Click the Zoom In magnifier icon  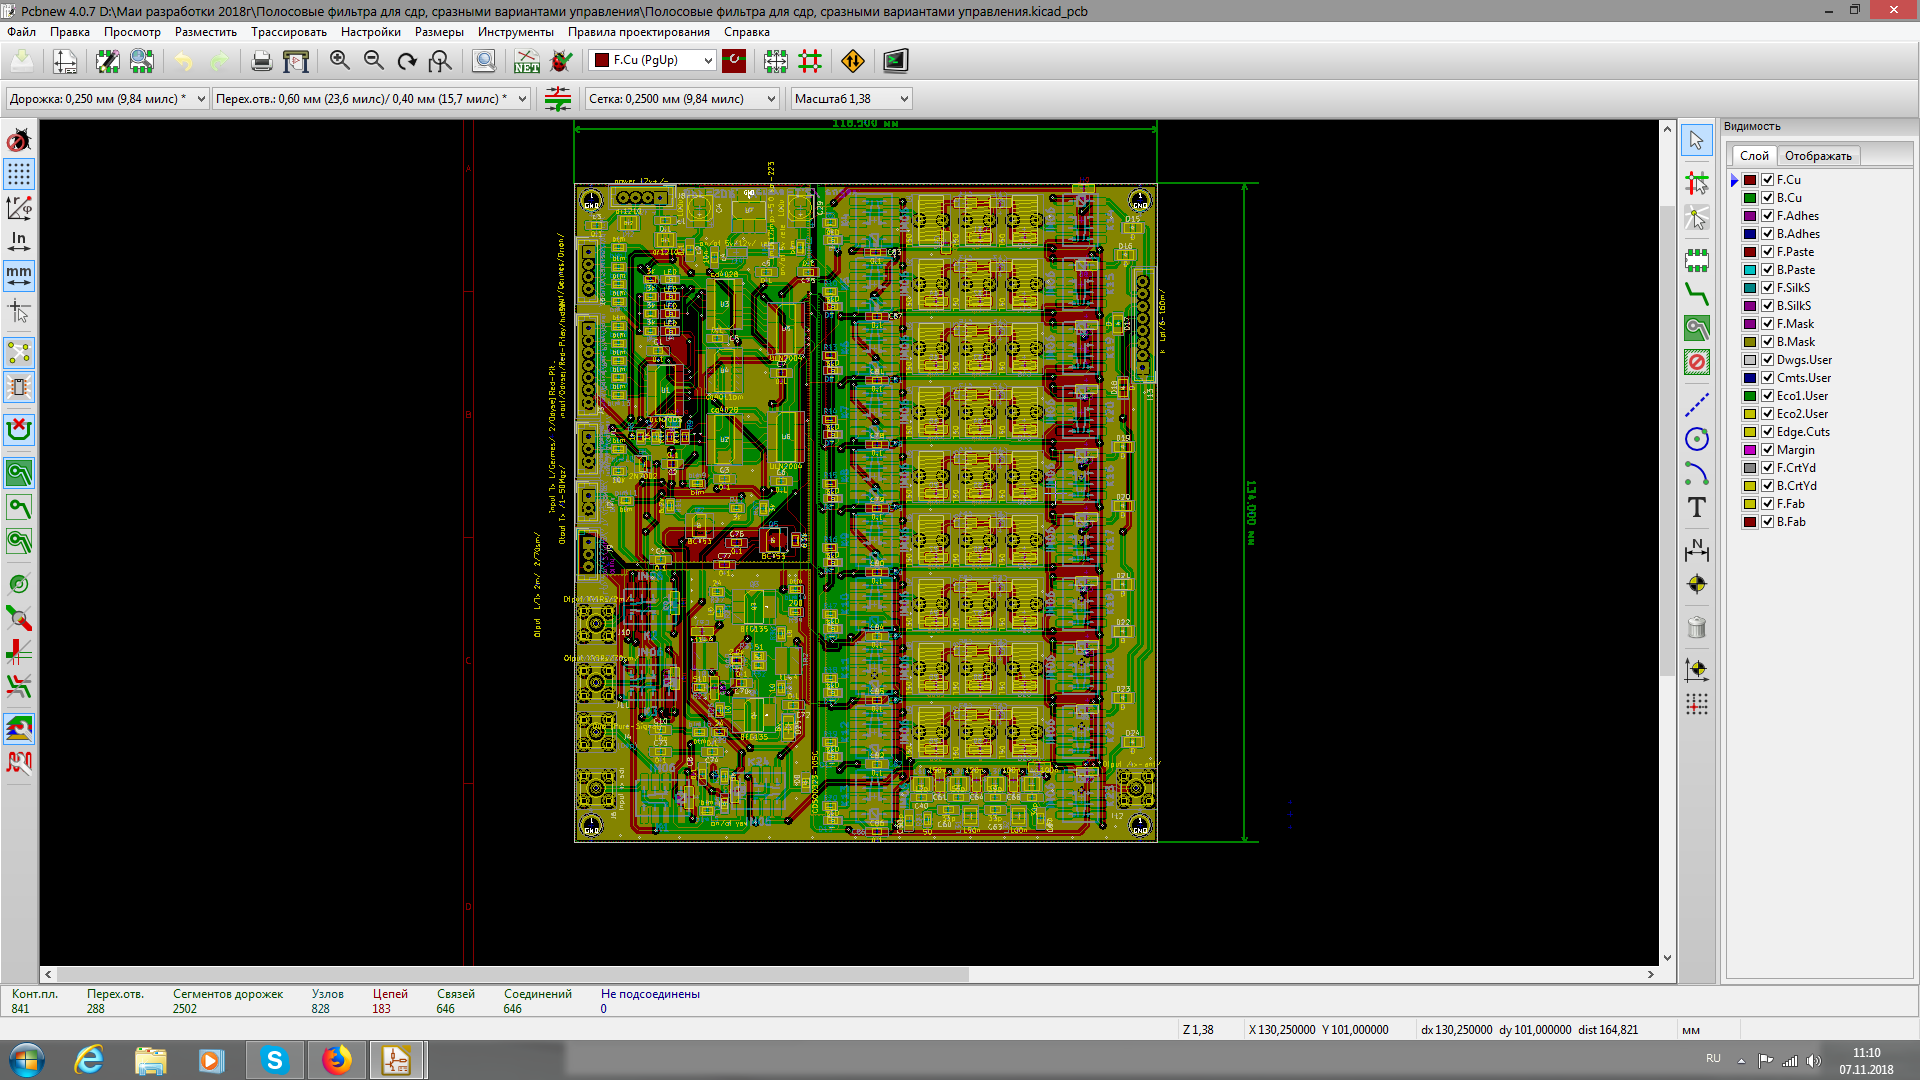point(340,61)
